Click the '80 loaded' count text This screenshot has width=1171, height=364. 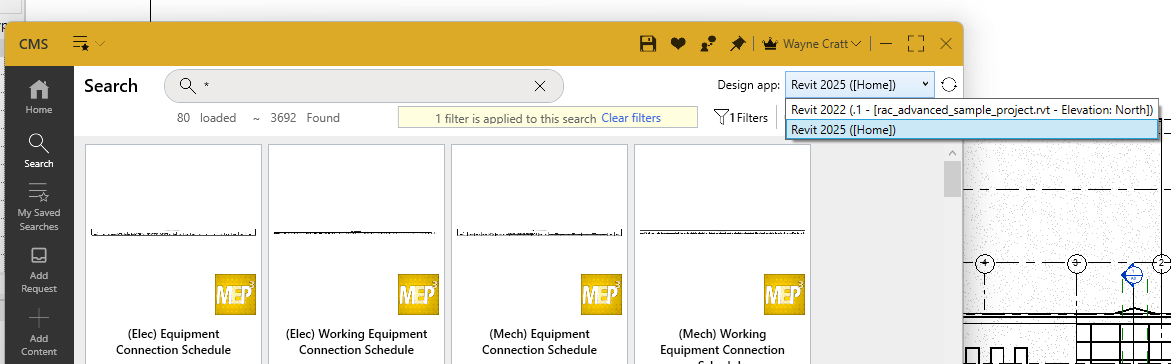[207, 117]
